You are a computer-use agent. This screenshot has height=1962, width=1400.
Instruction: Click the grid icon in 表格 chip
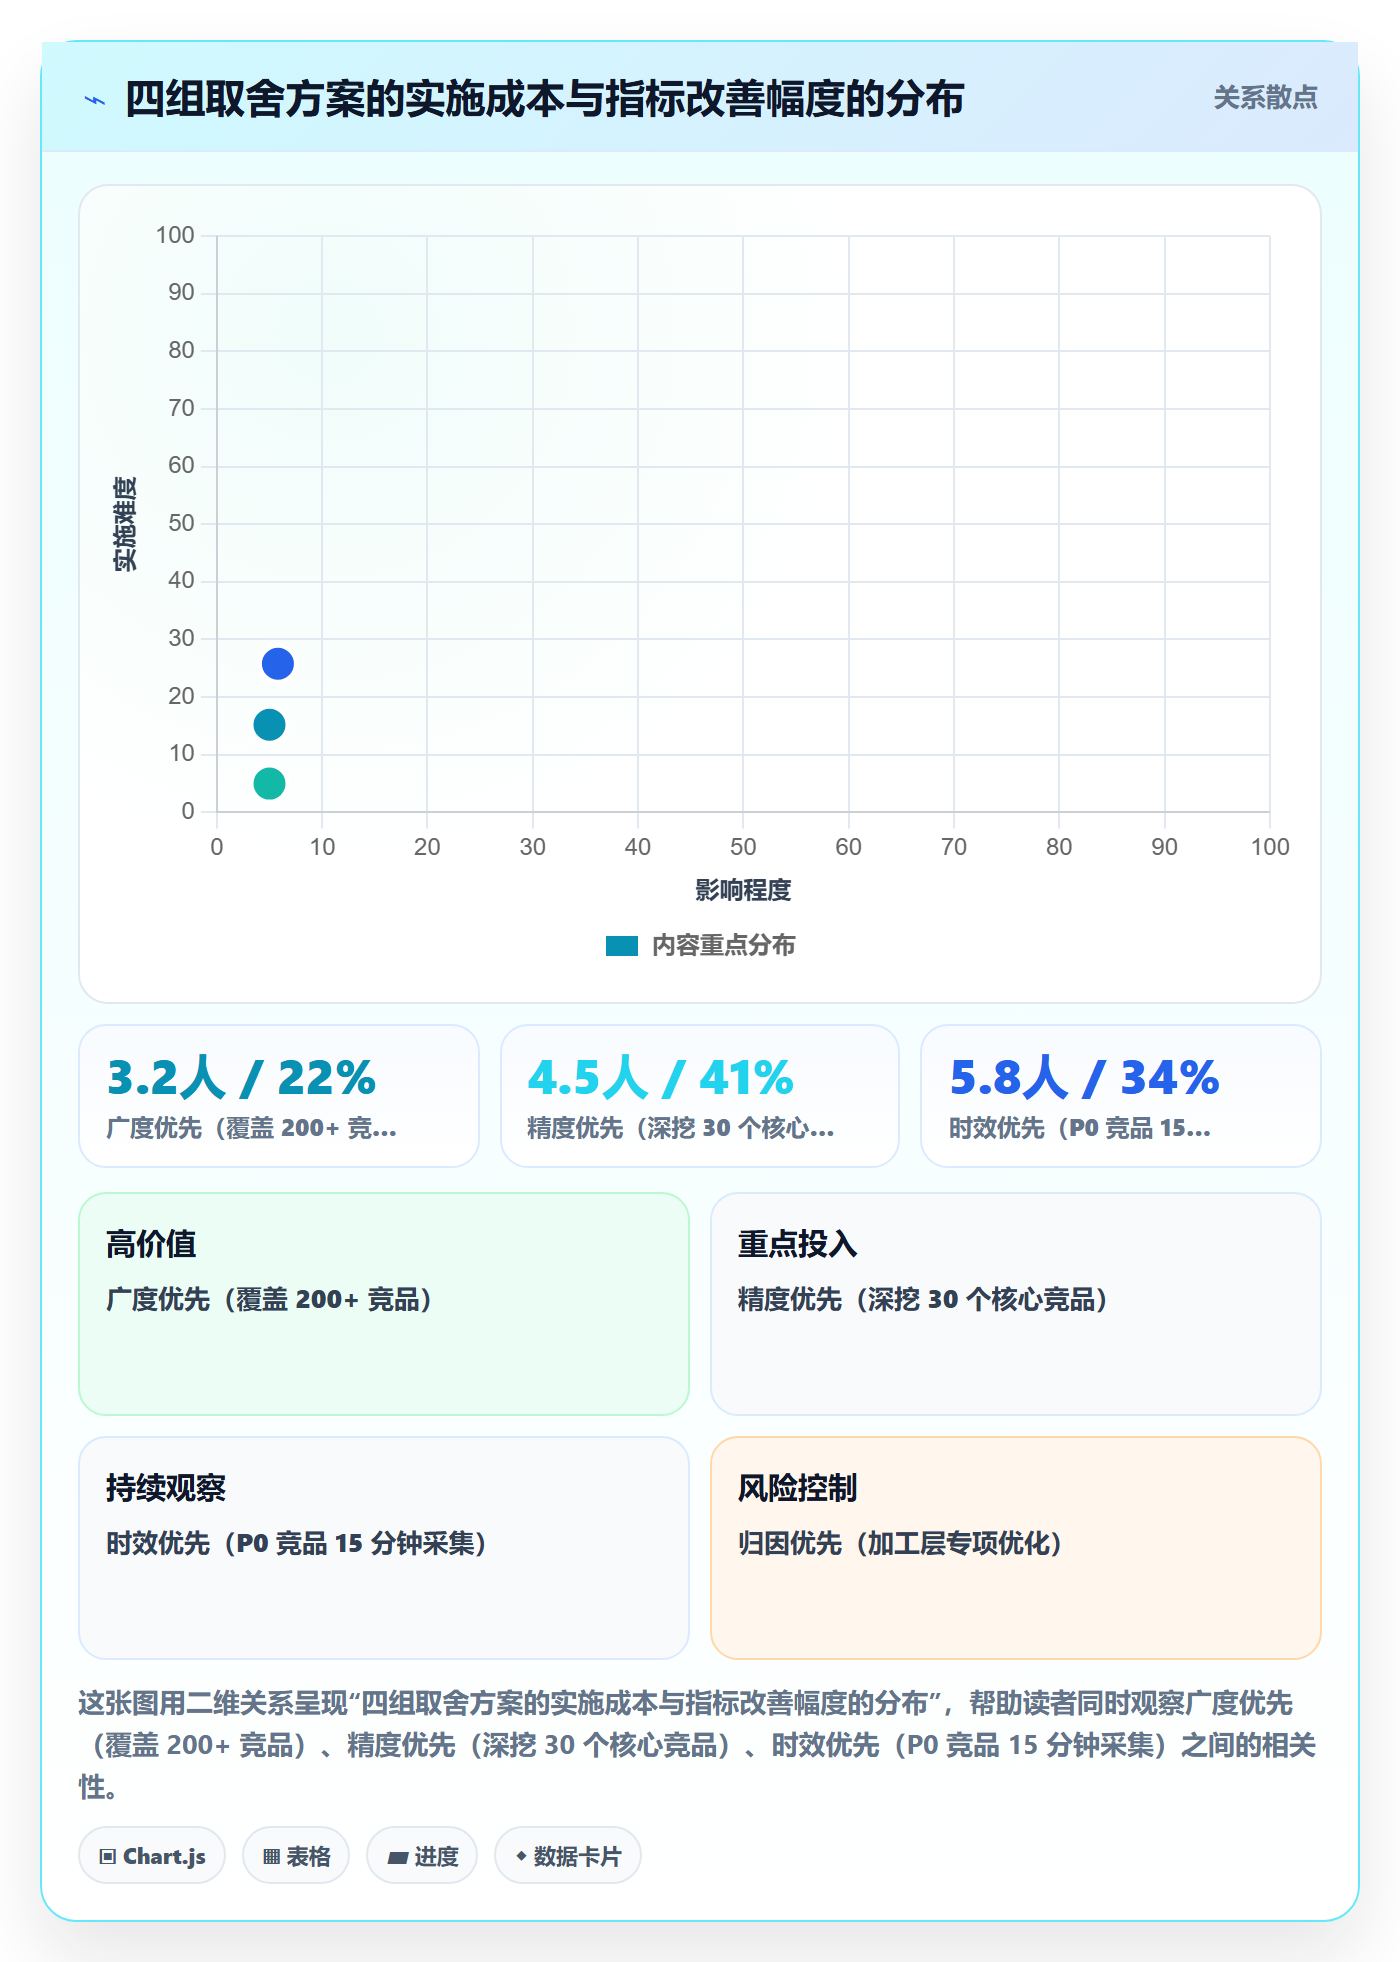[272, 1857]
